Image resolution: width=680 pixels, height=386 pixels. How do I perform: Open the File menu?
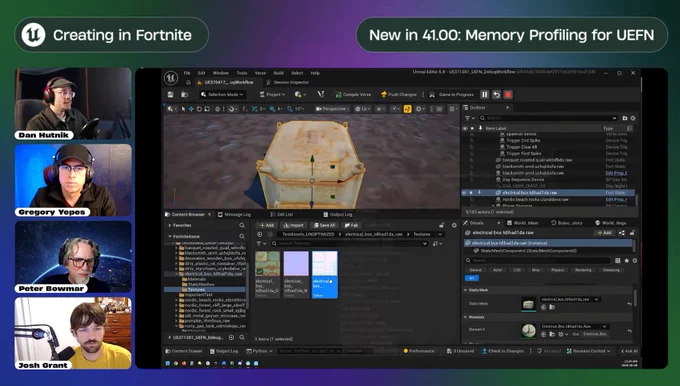pos(187,73)
